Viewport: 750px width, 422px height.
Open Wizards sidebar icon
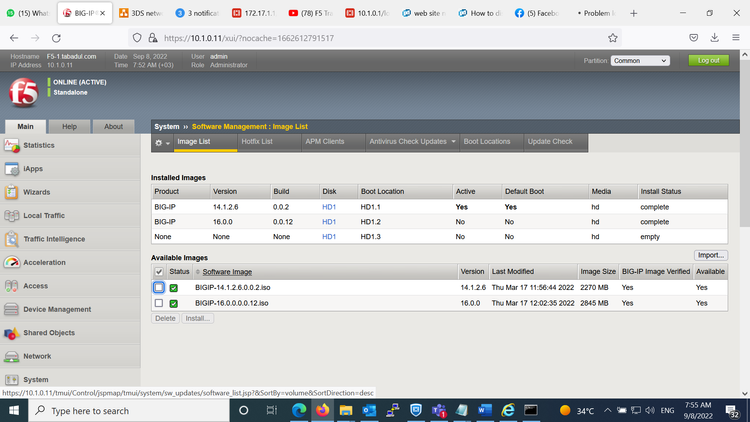click(11, 192)
